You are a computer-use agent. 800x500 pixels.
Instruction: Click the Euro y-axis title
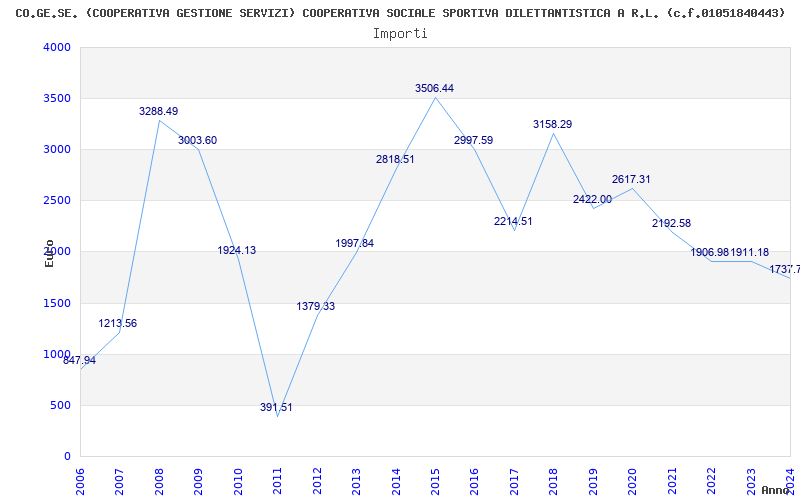coord(49,253)
